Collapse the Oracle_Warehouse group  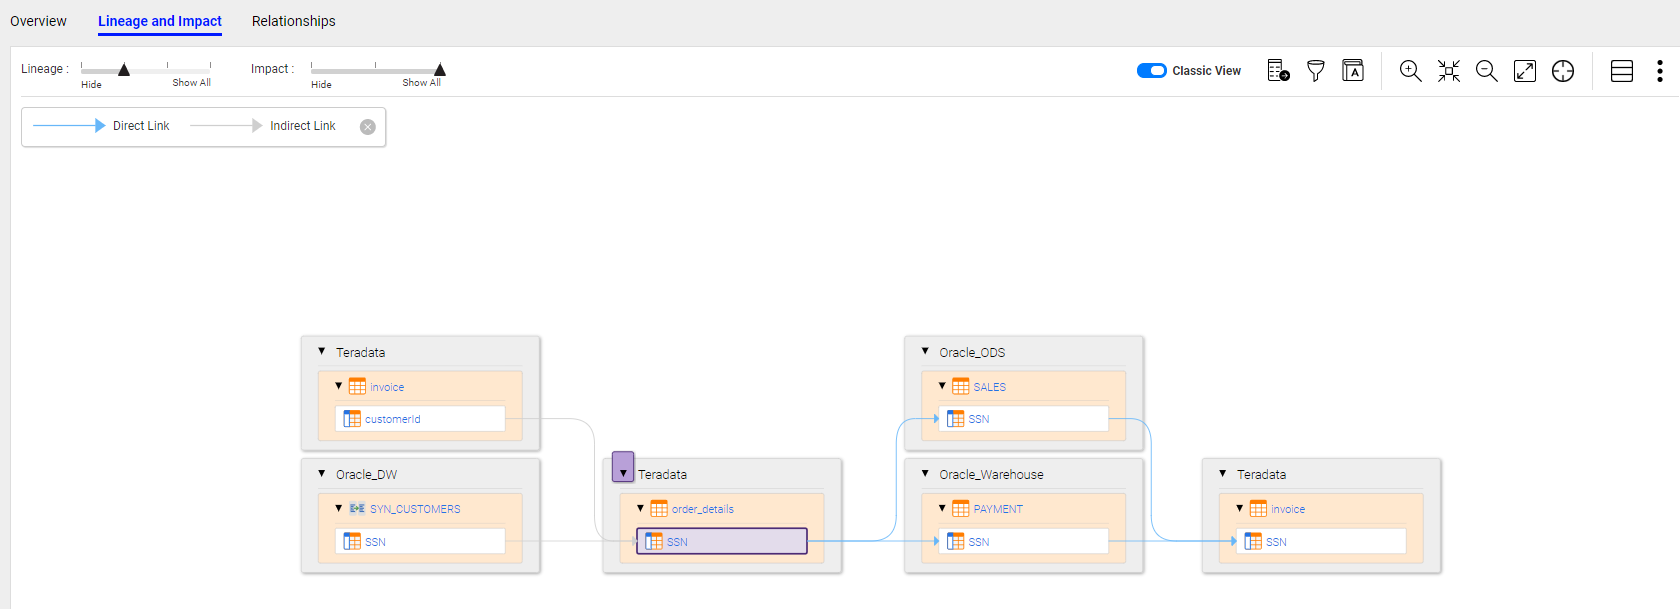point(925,473)
